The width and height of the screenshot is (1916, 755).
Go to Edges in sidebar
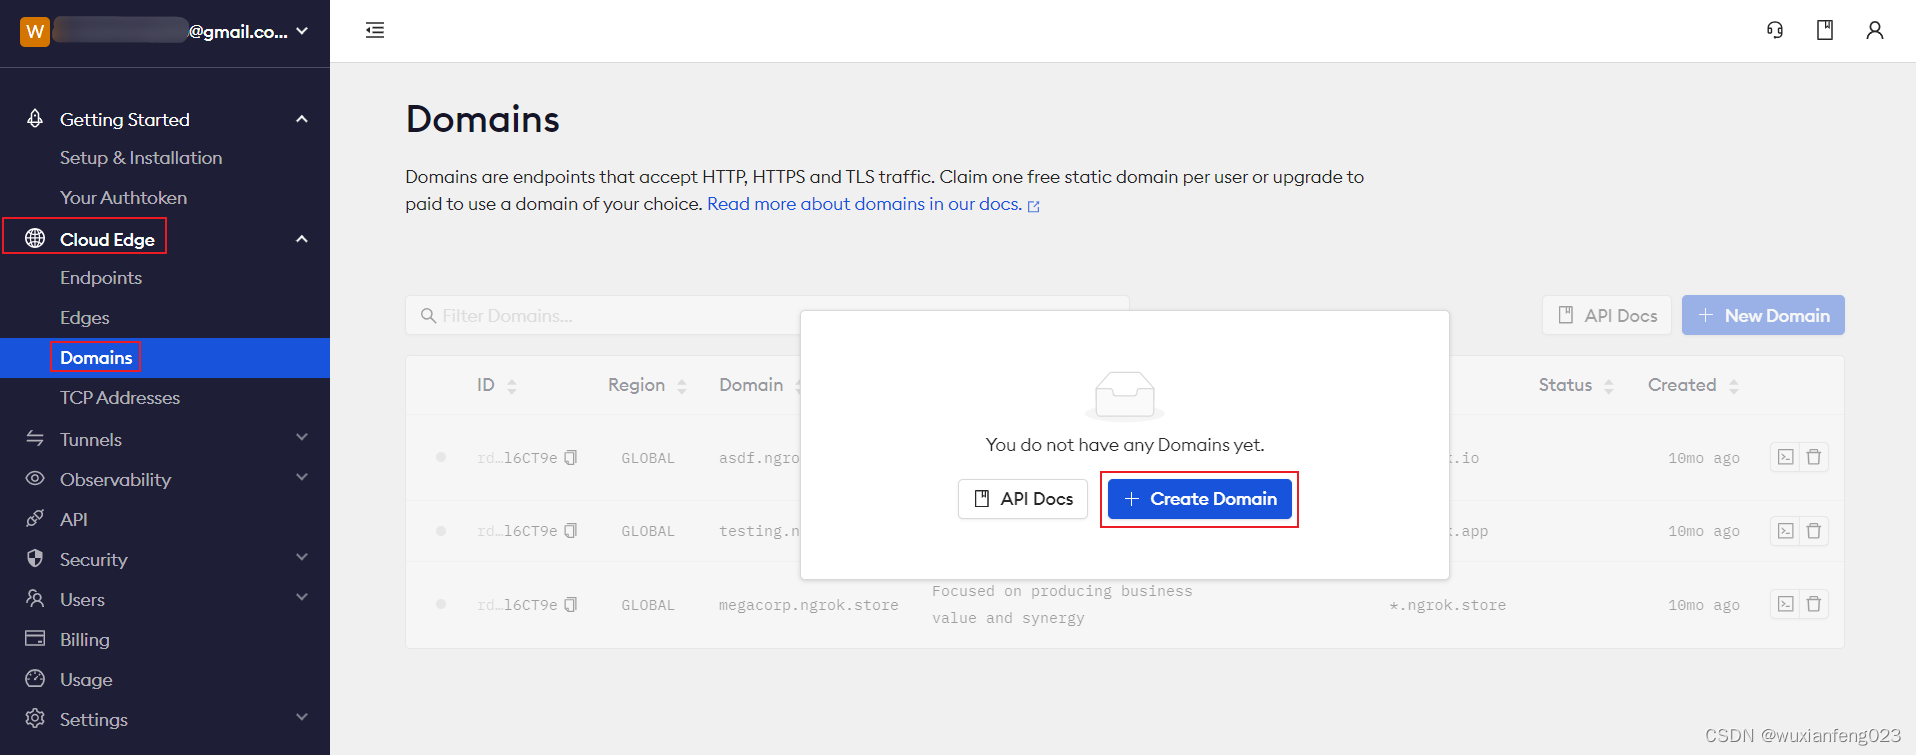point(85,318)
